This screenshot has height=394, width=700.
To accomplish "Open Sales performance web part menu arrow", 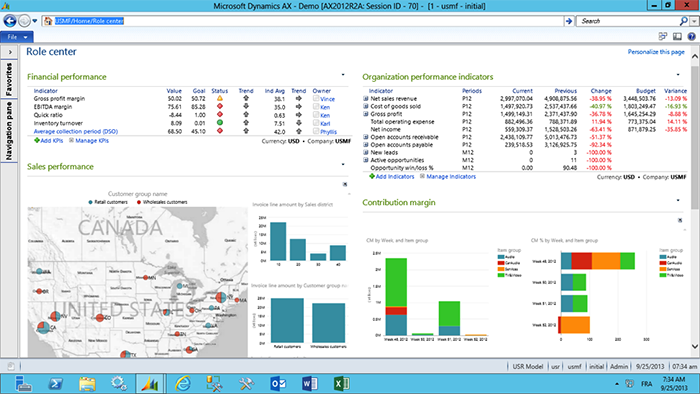I will [x=343, y=165].
